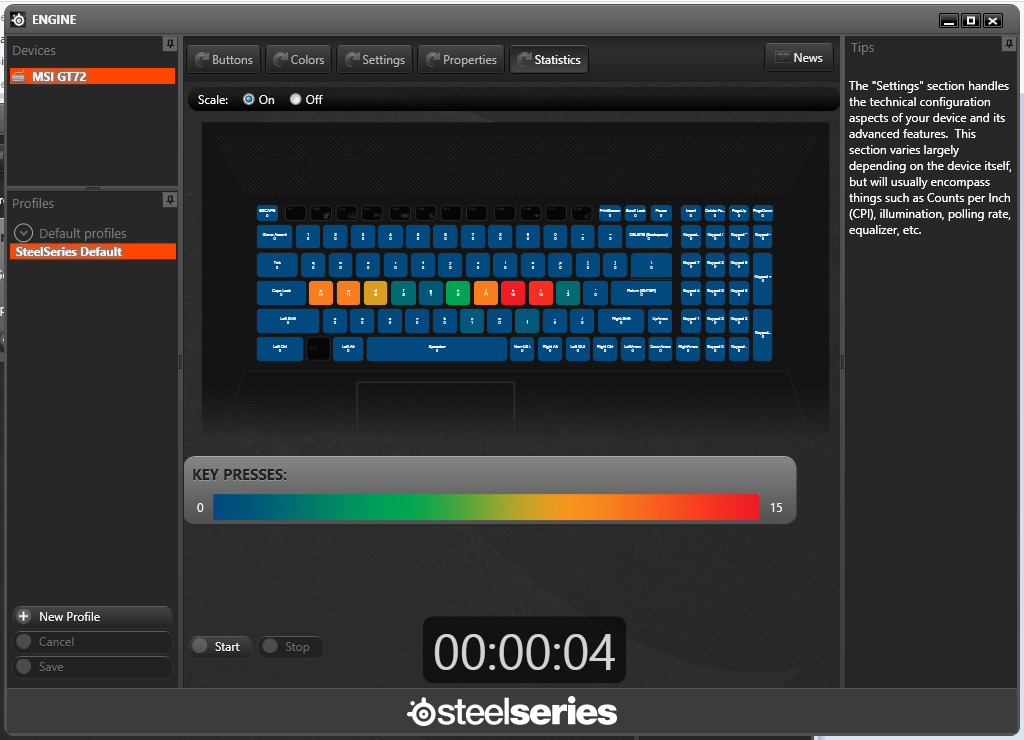Select the MSI GT72 device
The height and width of the screenshot is (740, 1024).
point(93,76)
